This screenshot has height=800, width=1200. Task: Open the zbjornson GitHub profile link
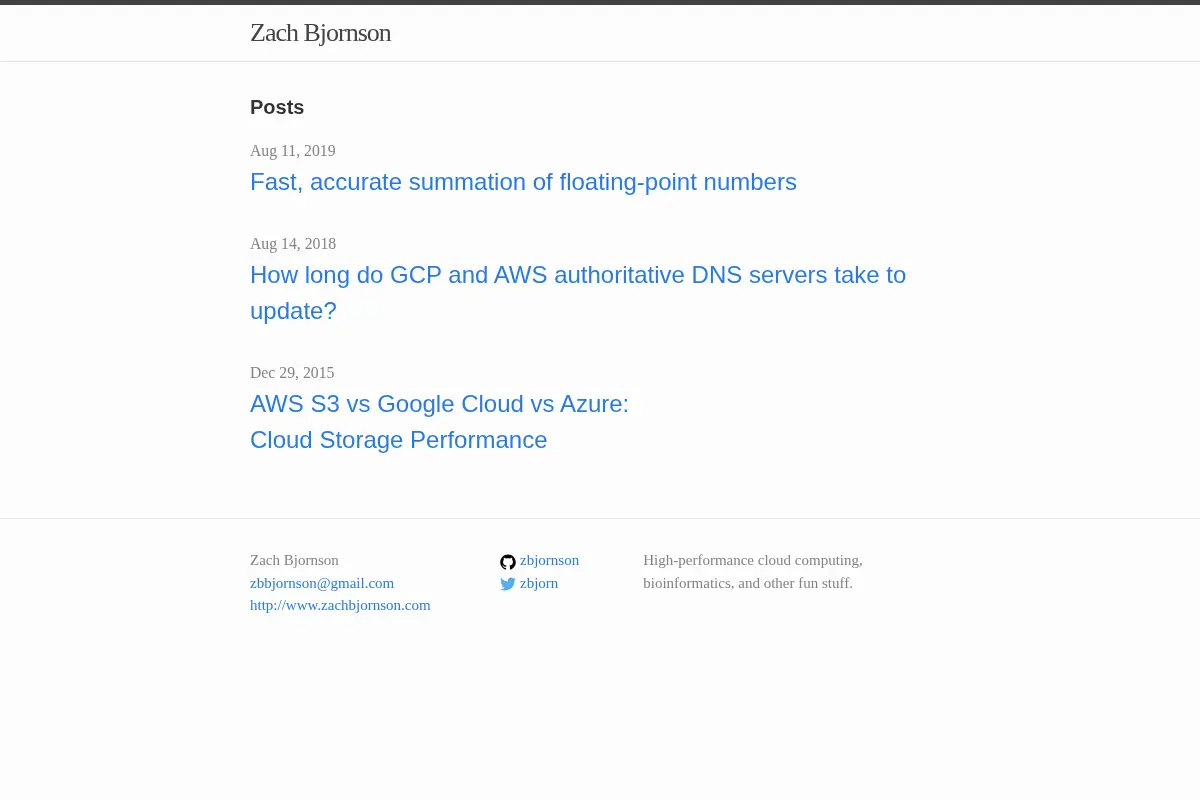pyautogui.click(x=549, y=560)
